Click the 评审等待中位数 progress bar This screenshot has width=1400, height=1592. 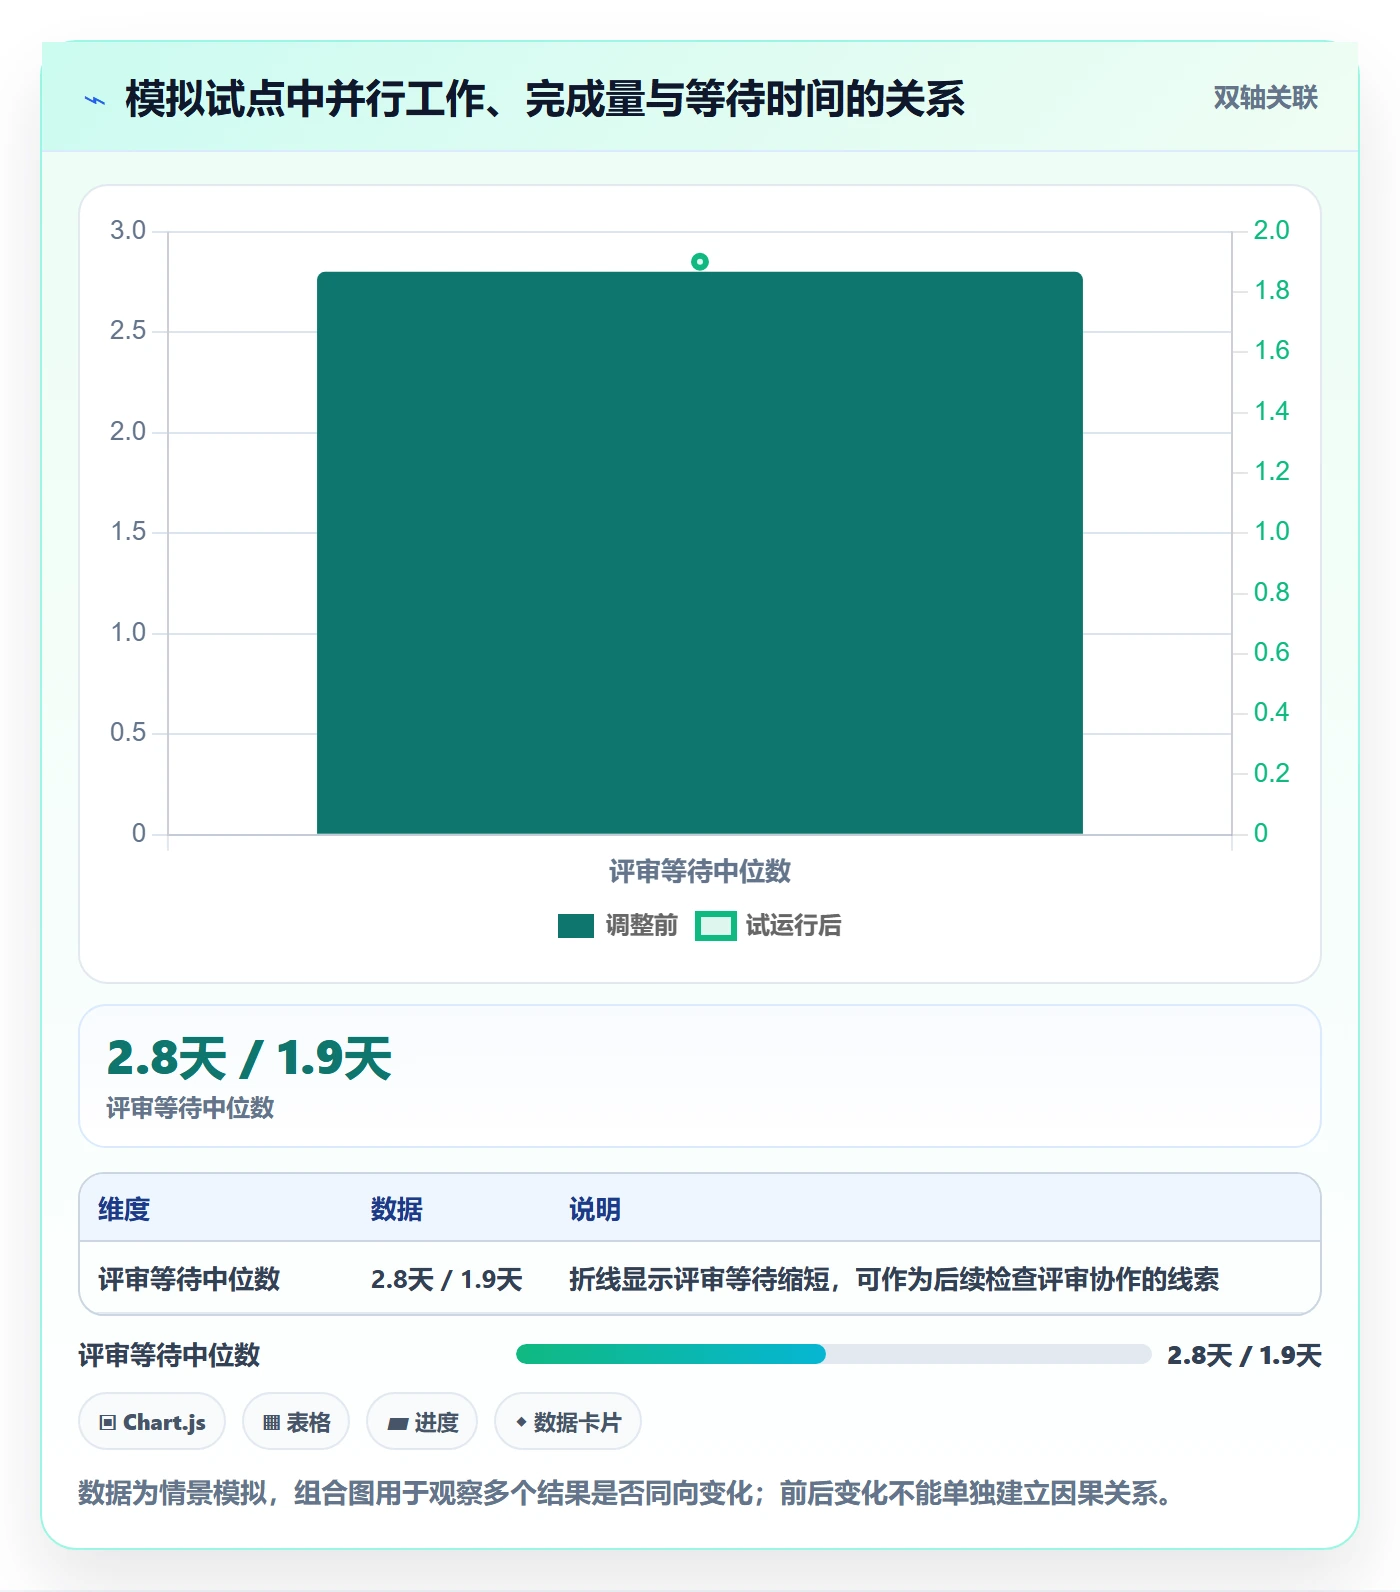[833, 1354]
